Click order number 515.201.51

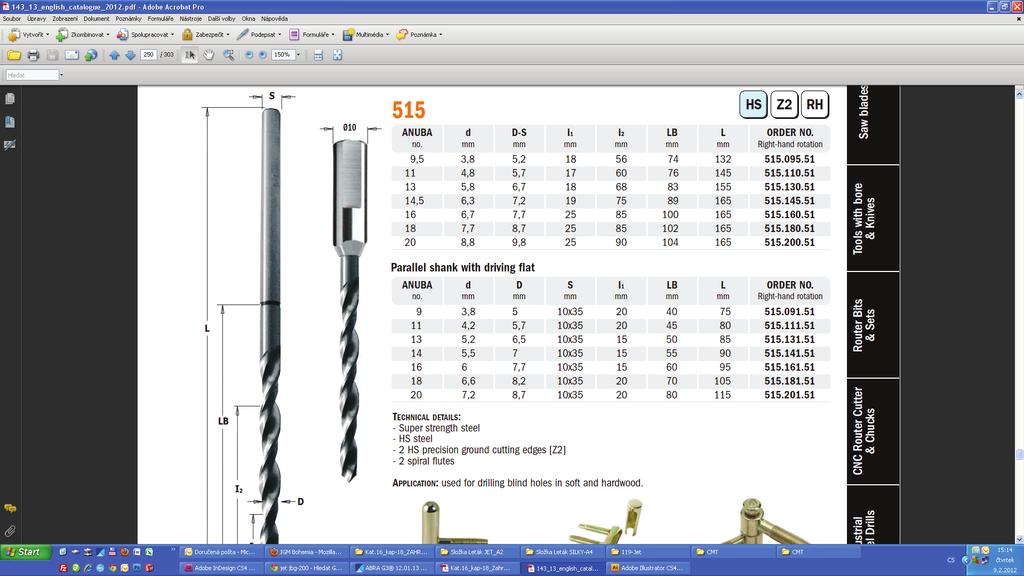[x=790, y=395]
